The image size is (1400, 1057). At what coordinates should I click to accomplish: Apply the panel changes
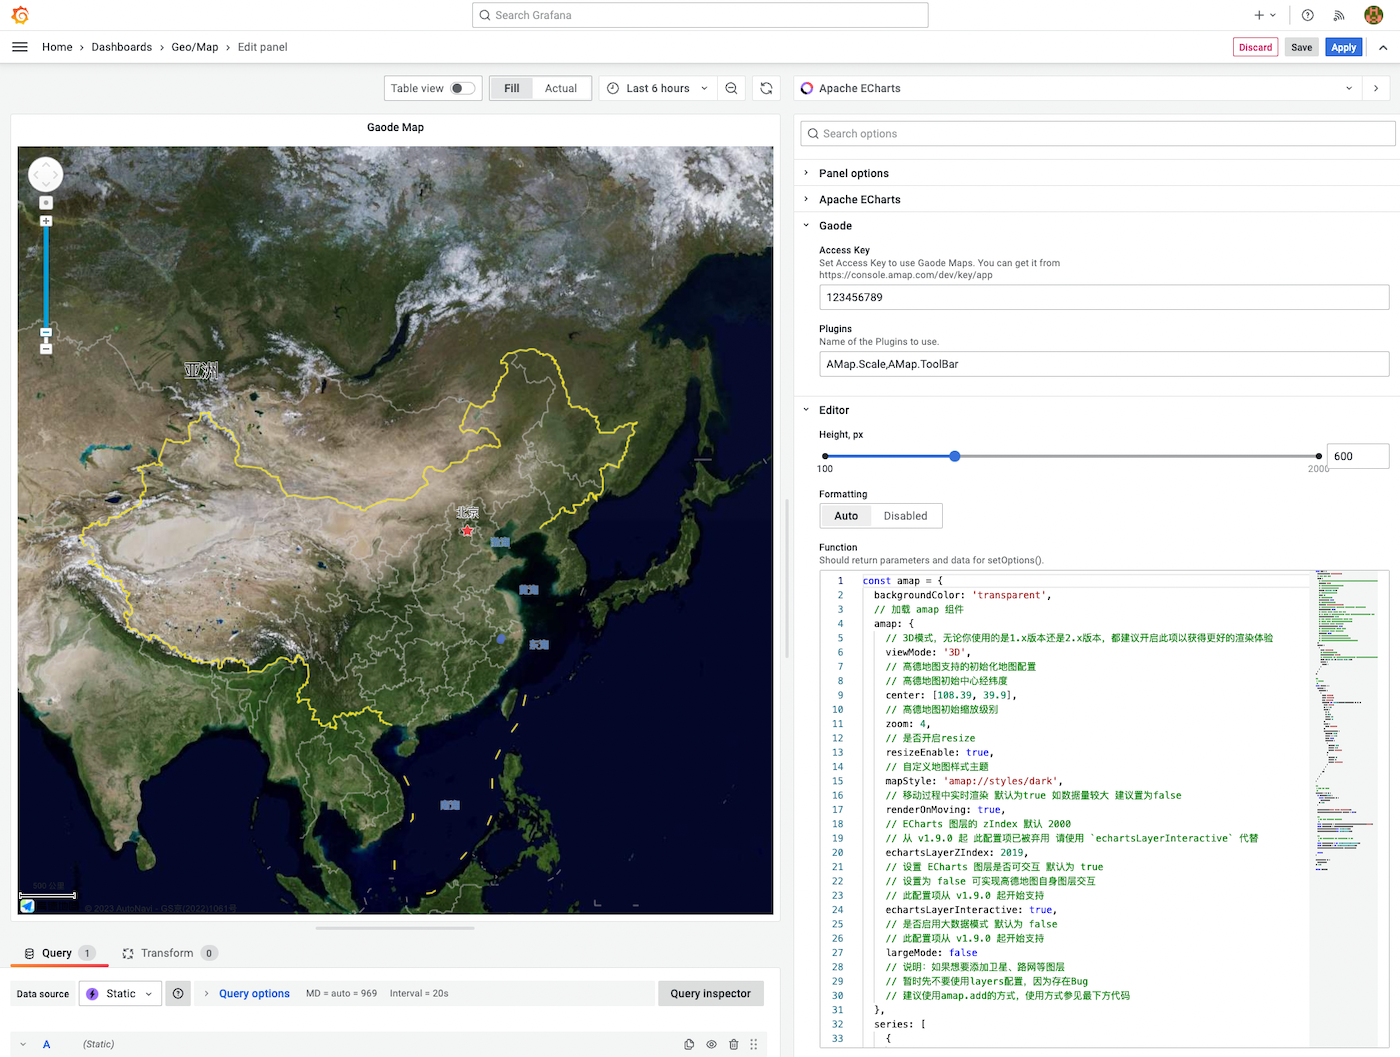1343,47
